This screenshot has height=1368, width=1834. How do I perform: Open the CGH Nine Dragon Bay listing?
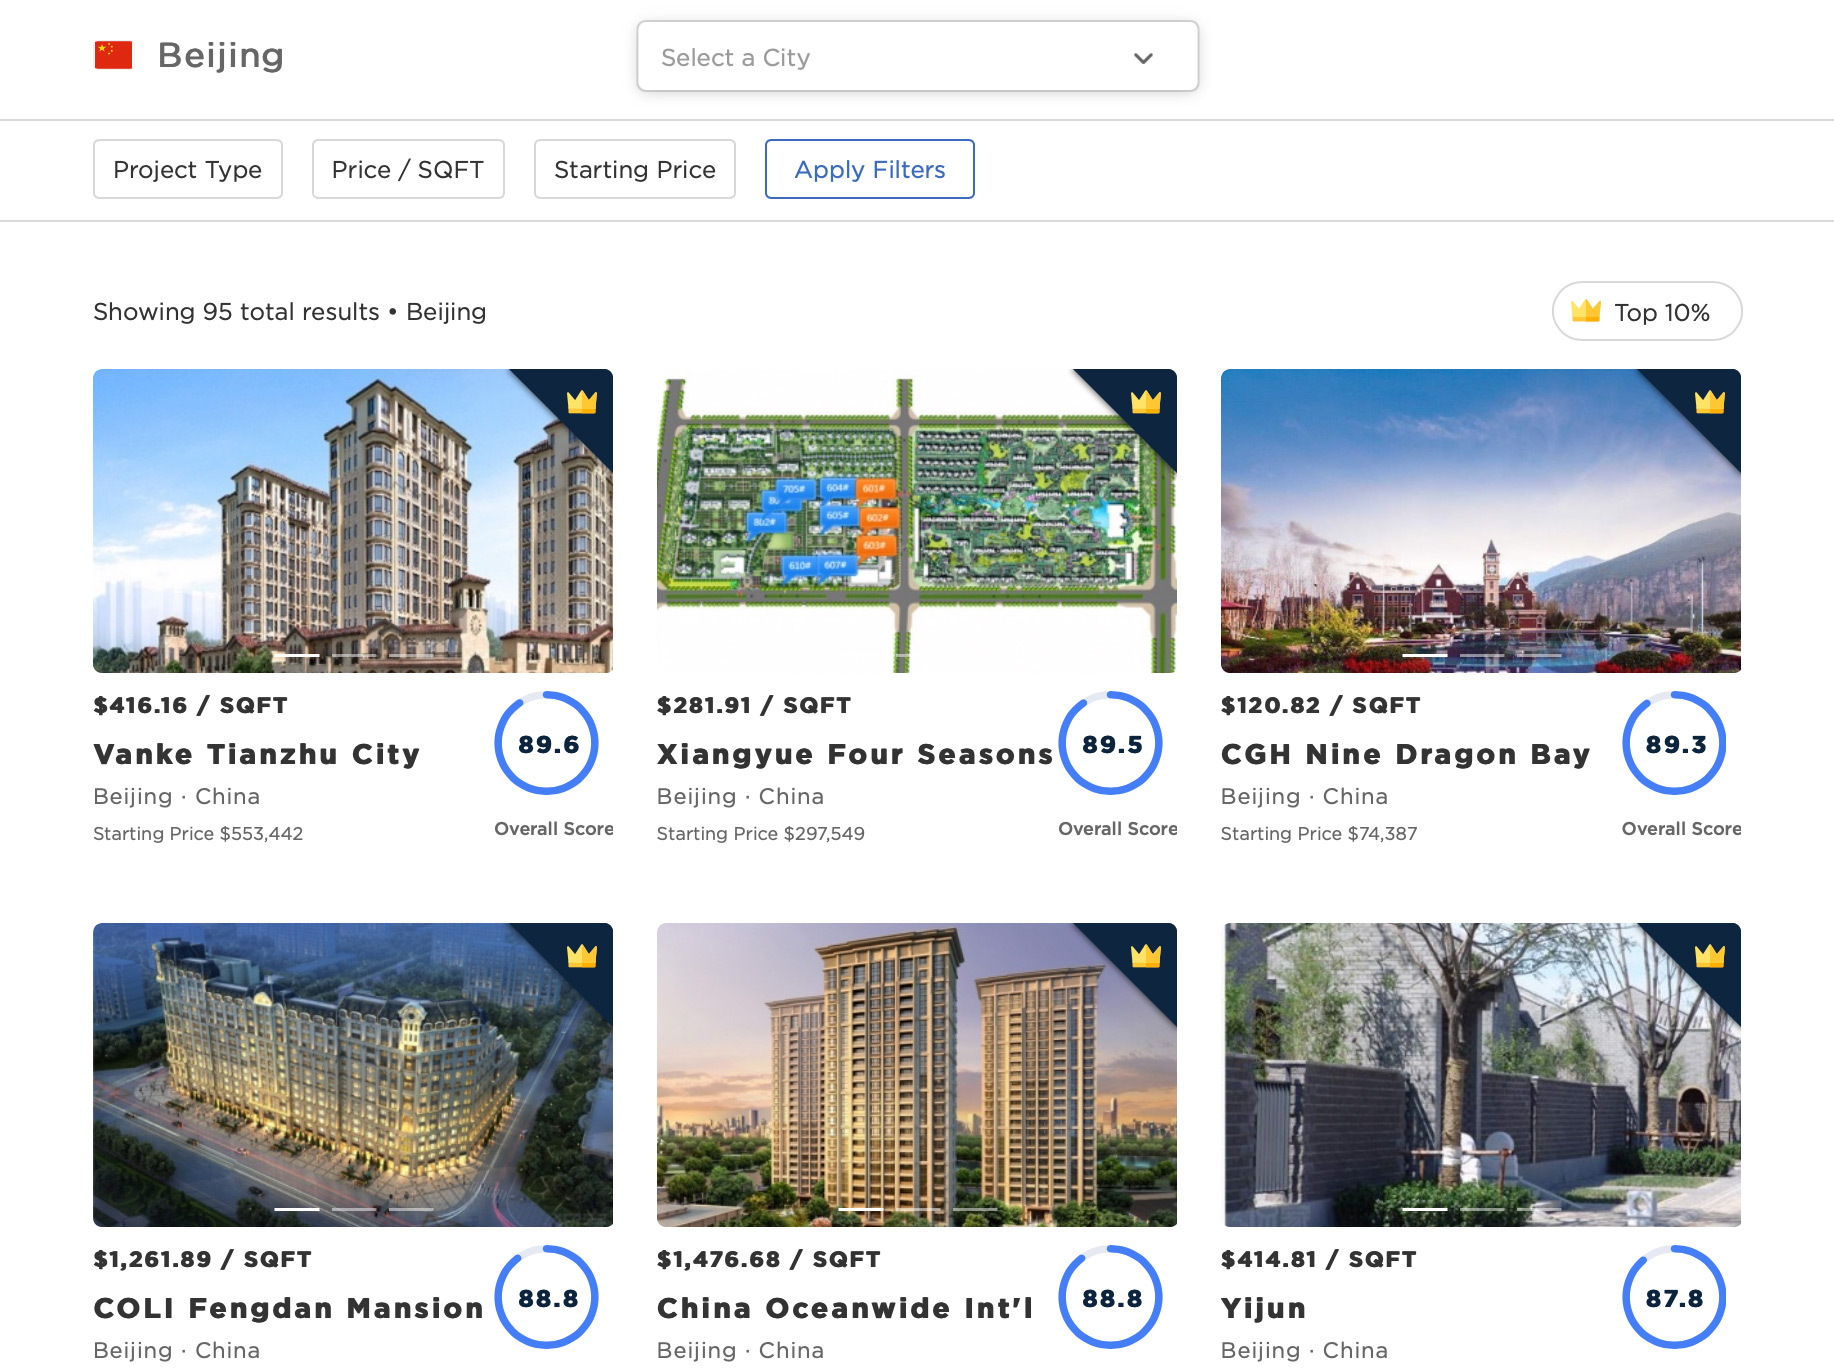tap(1404, 754)
